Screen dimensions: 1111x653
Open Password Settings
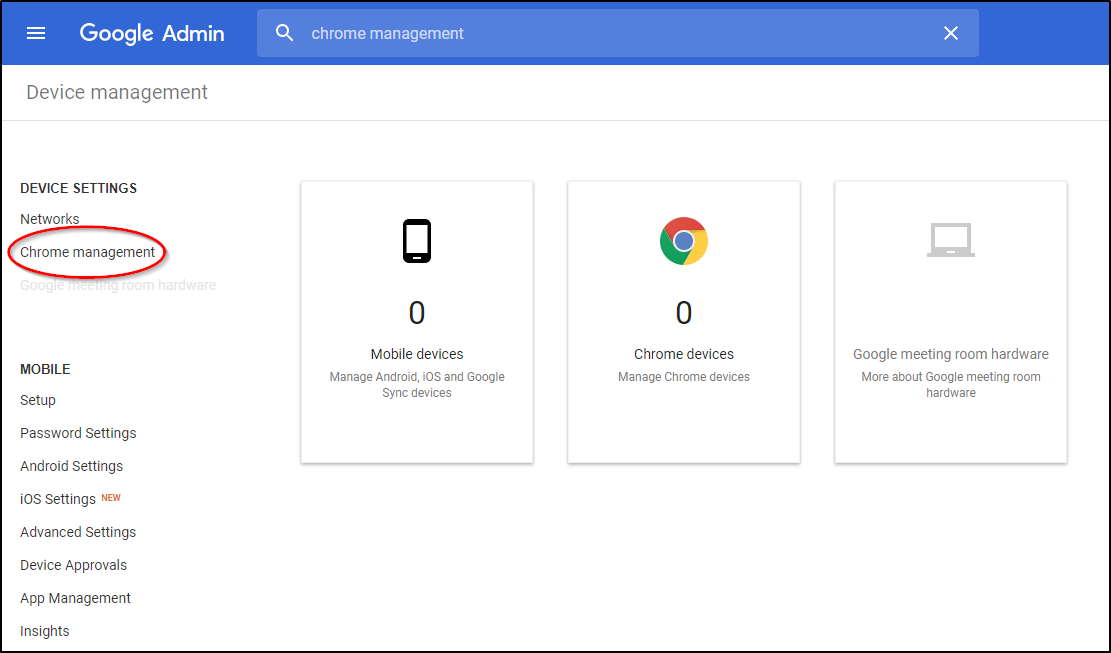pyautogui.click(x=78, y=433)
